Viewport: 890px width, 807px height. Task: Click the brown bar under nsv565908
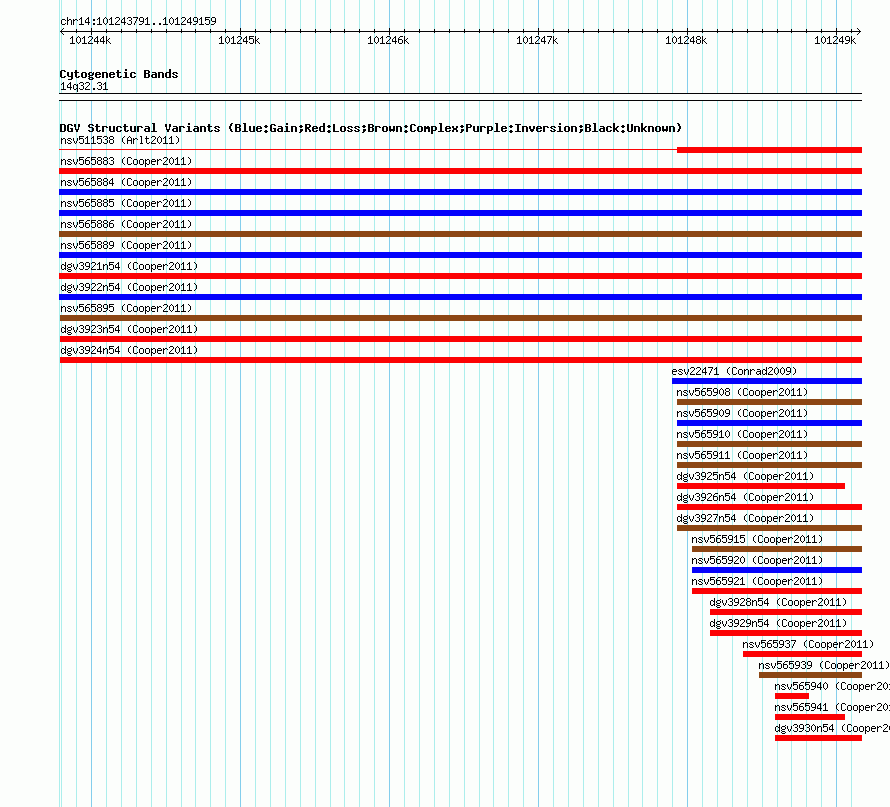pos(769,402)
